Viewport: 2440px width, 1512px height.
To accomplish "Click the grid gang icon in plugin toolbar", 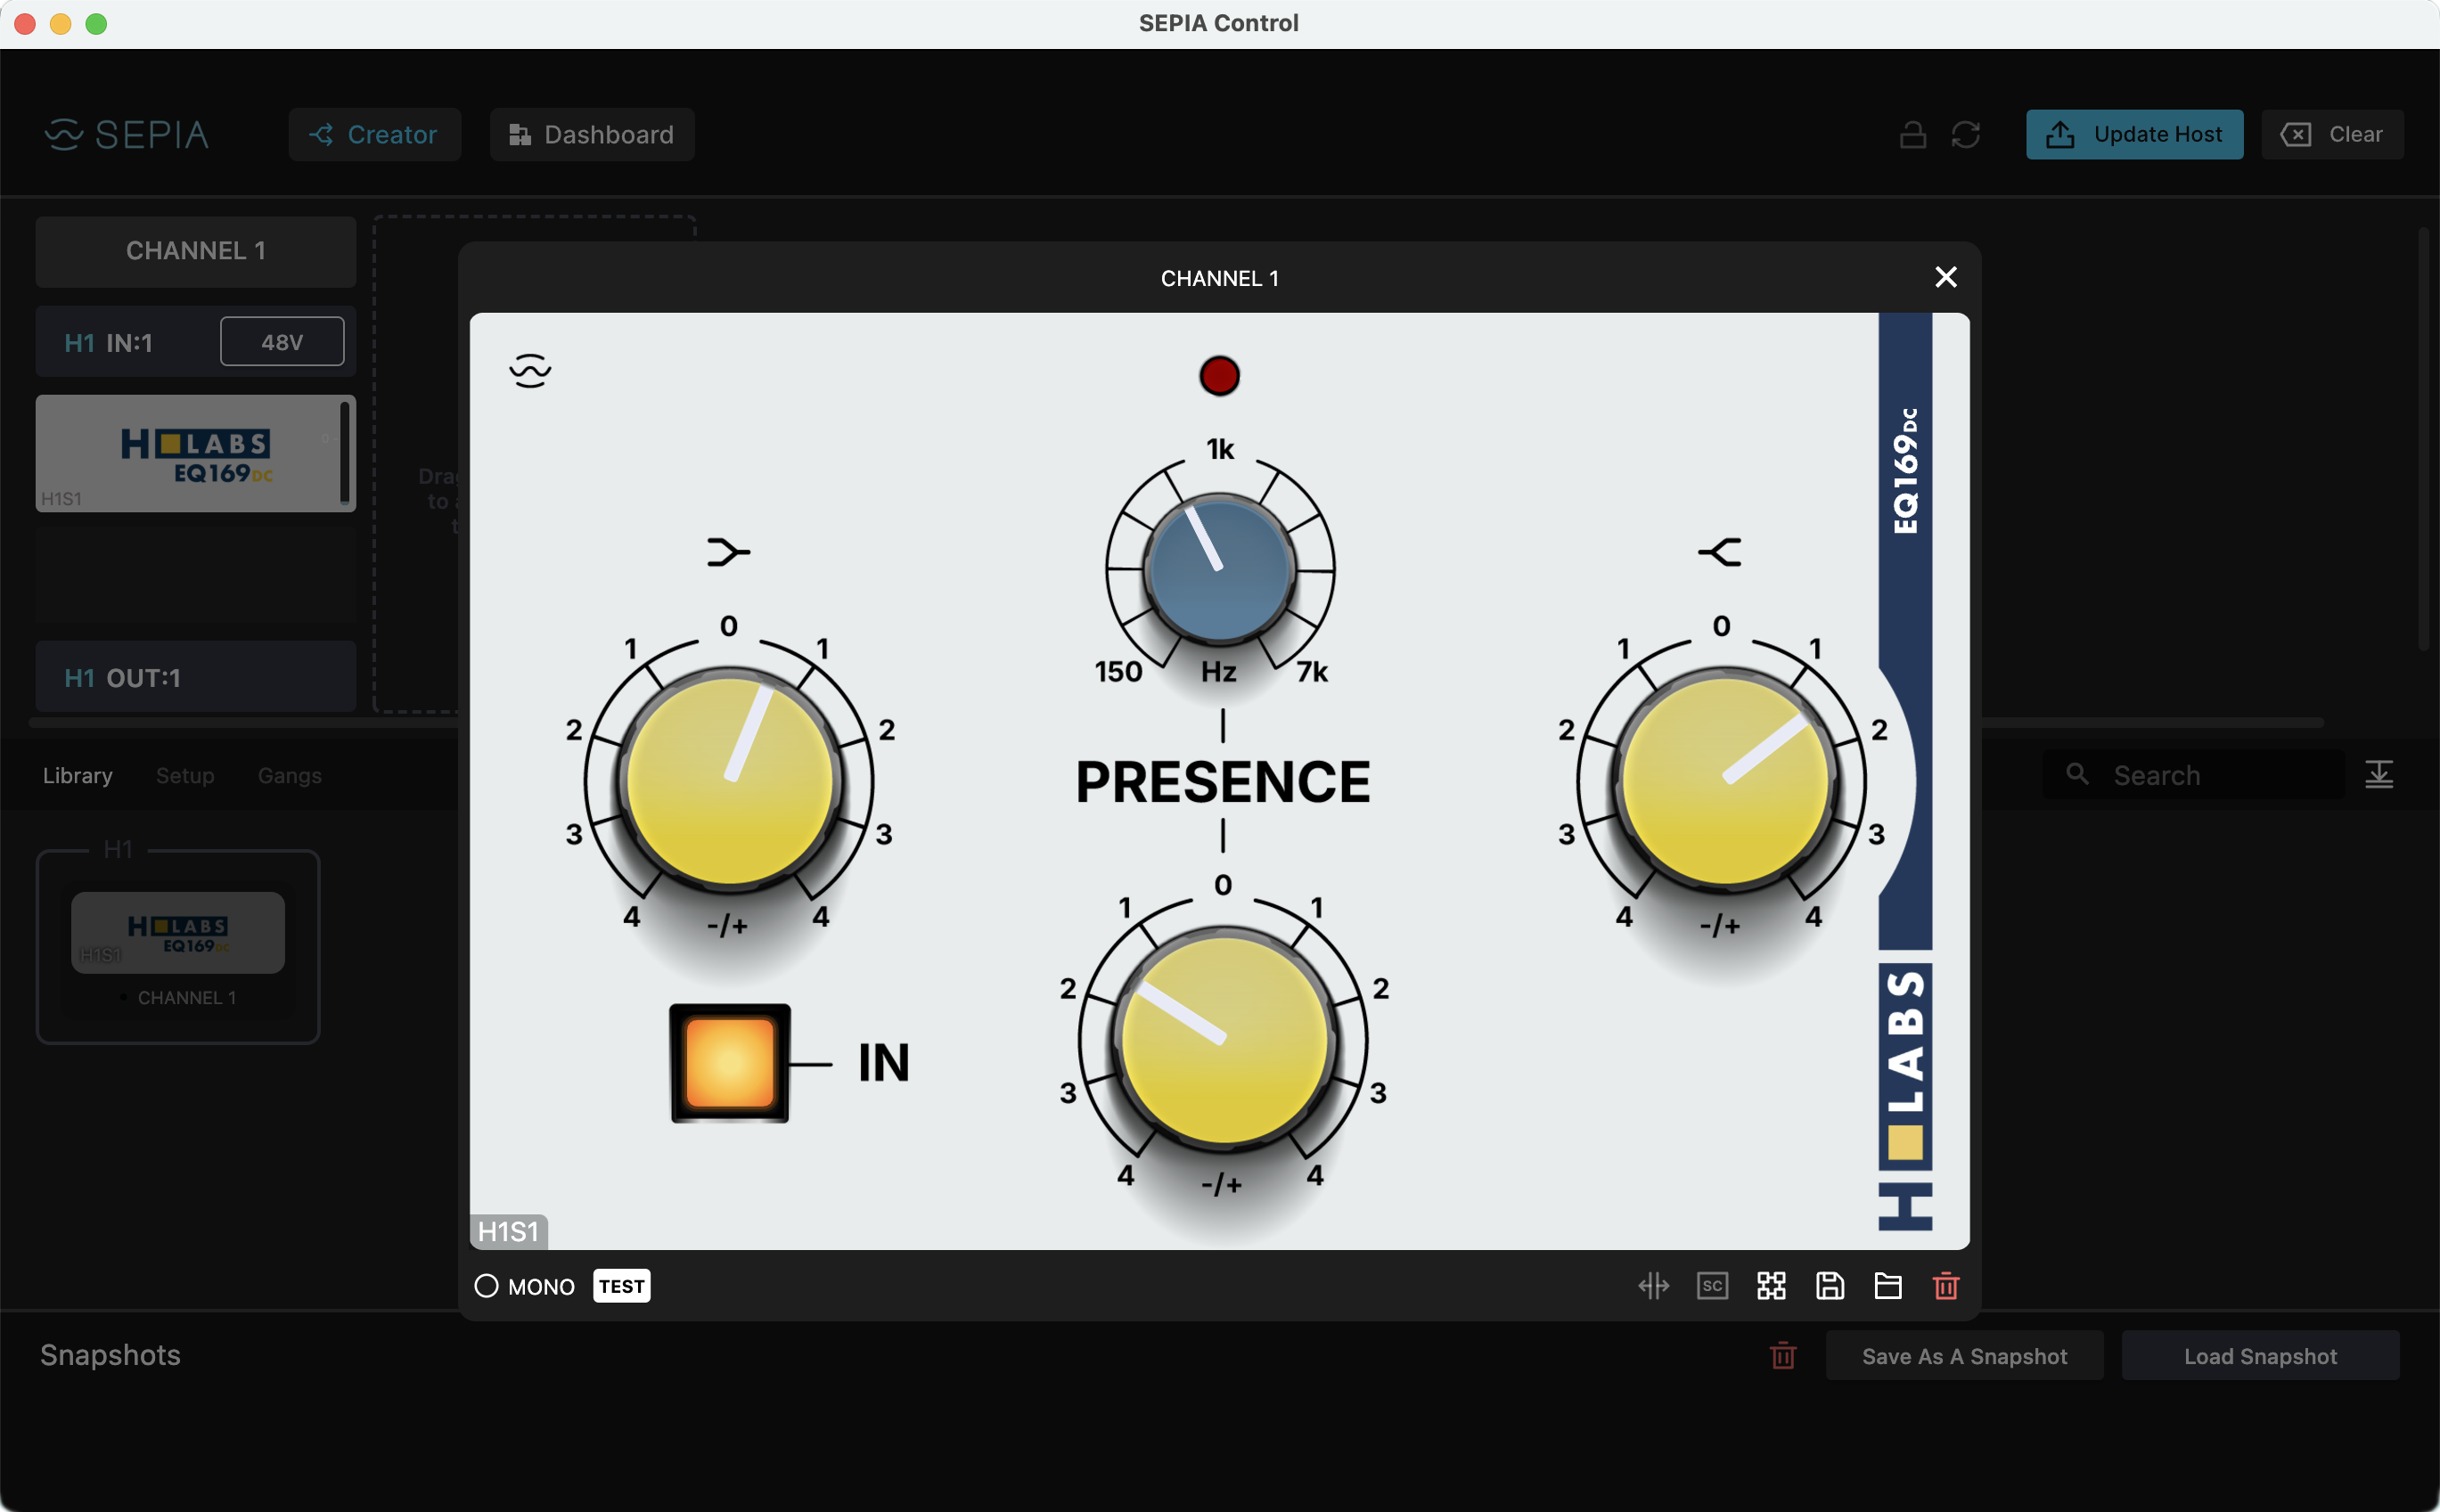I will click(1771, 1286).
